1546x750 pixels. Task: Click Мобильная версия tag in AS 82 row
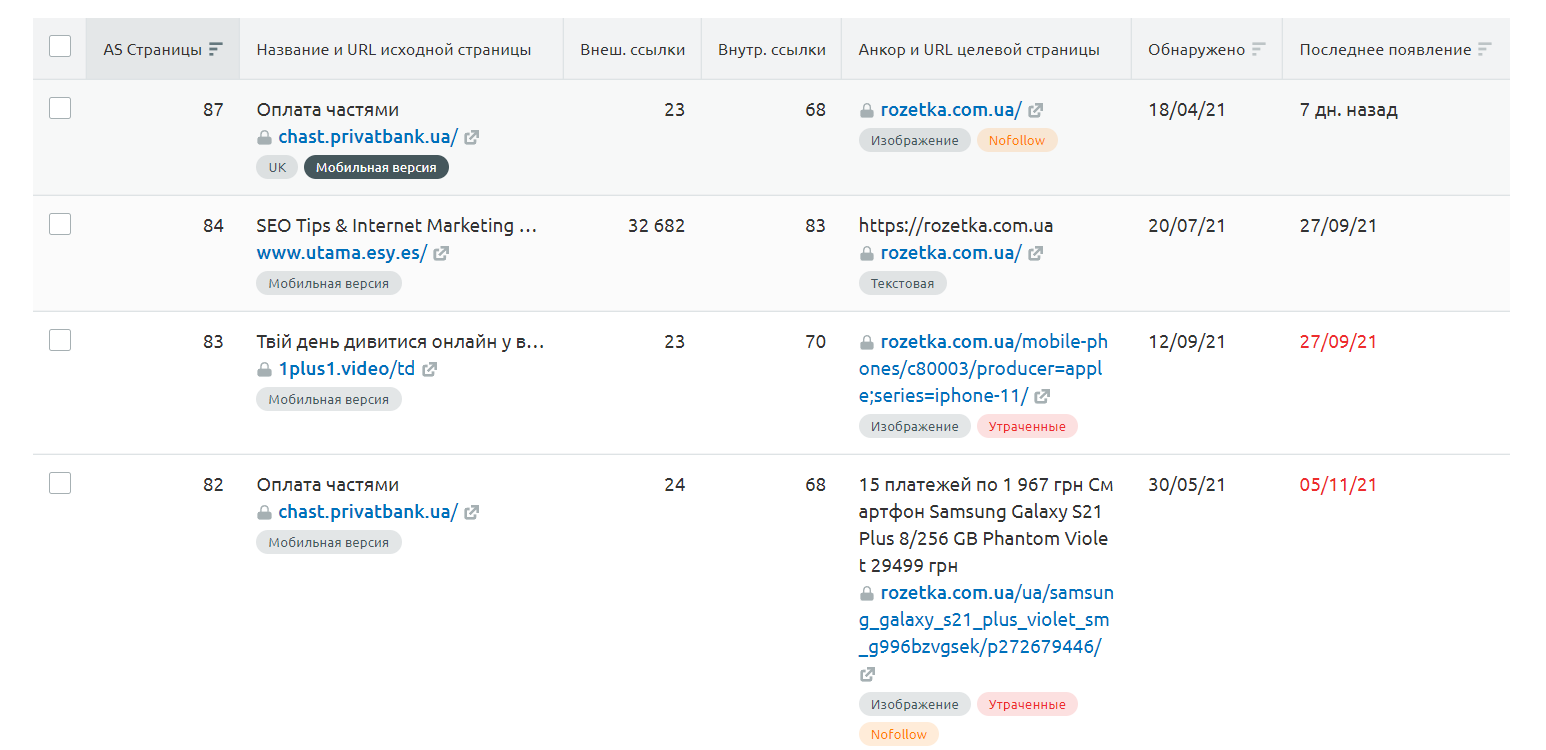click(329, 542)
